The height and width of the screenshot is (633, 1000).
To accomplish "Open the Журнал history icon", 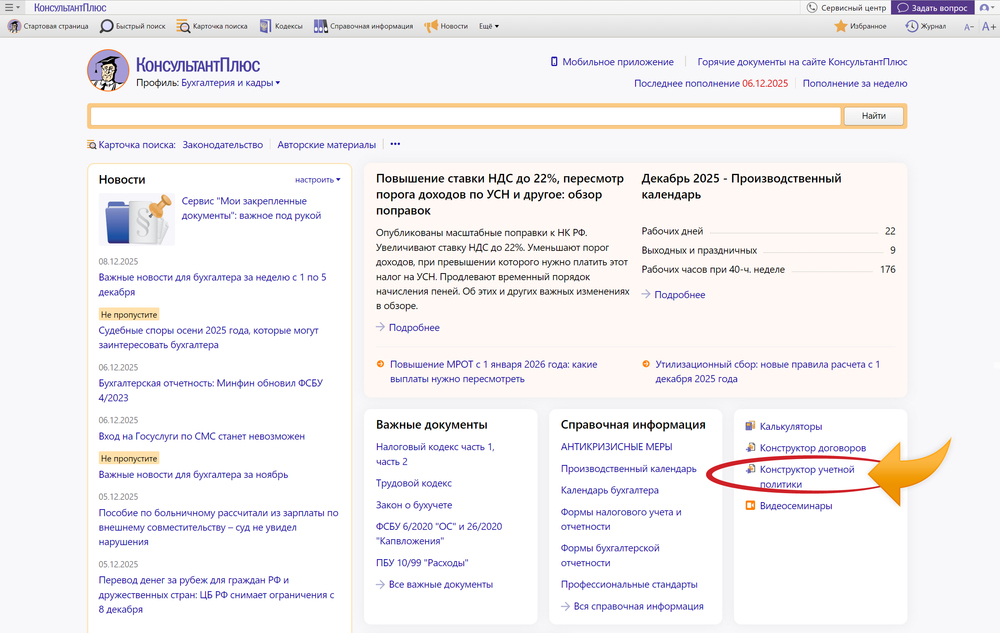I will click(911, 26).
